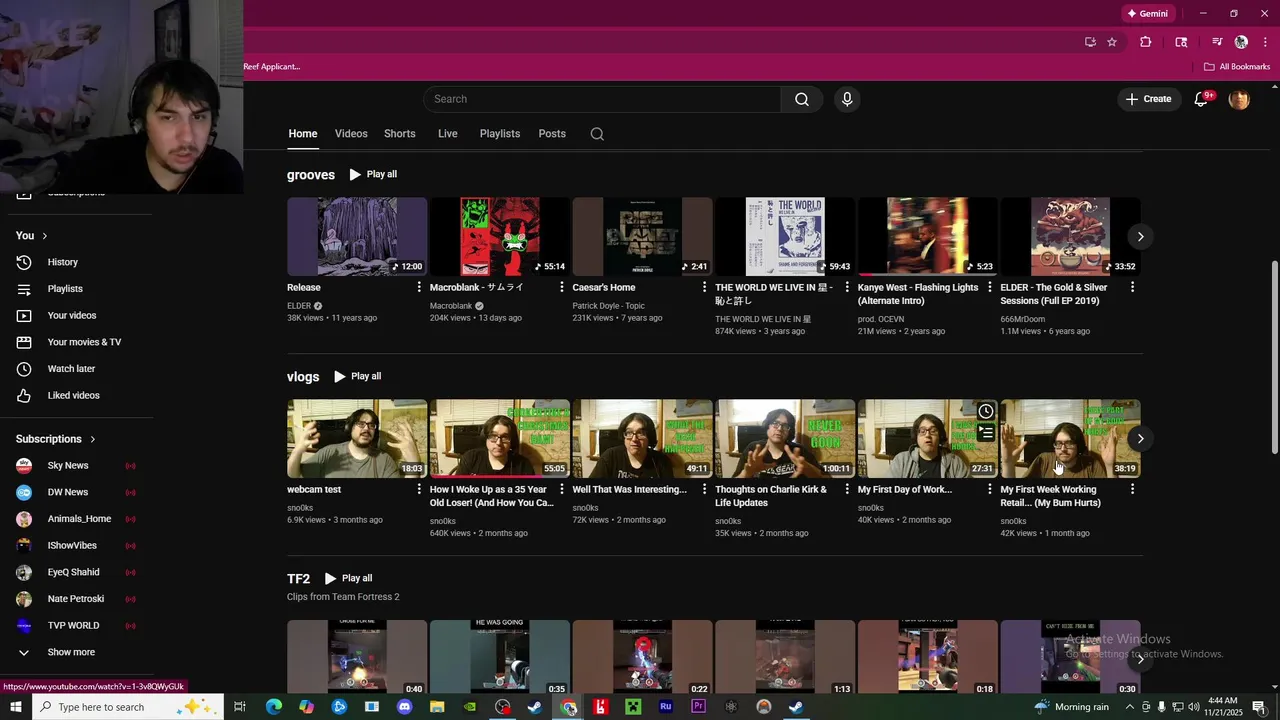Show hidden system tray icons
This screenshot has height=720, width=1280.
[x=1130, y=707]
